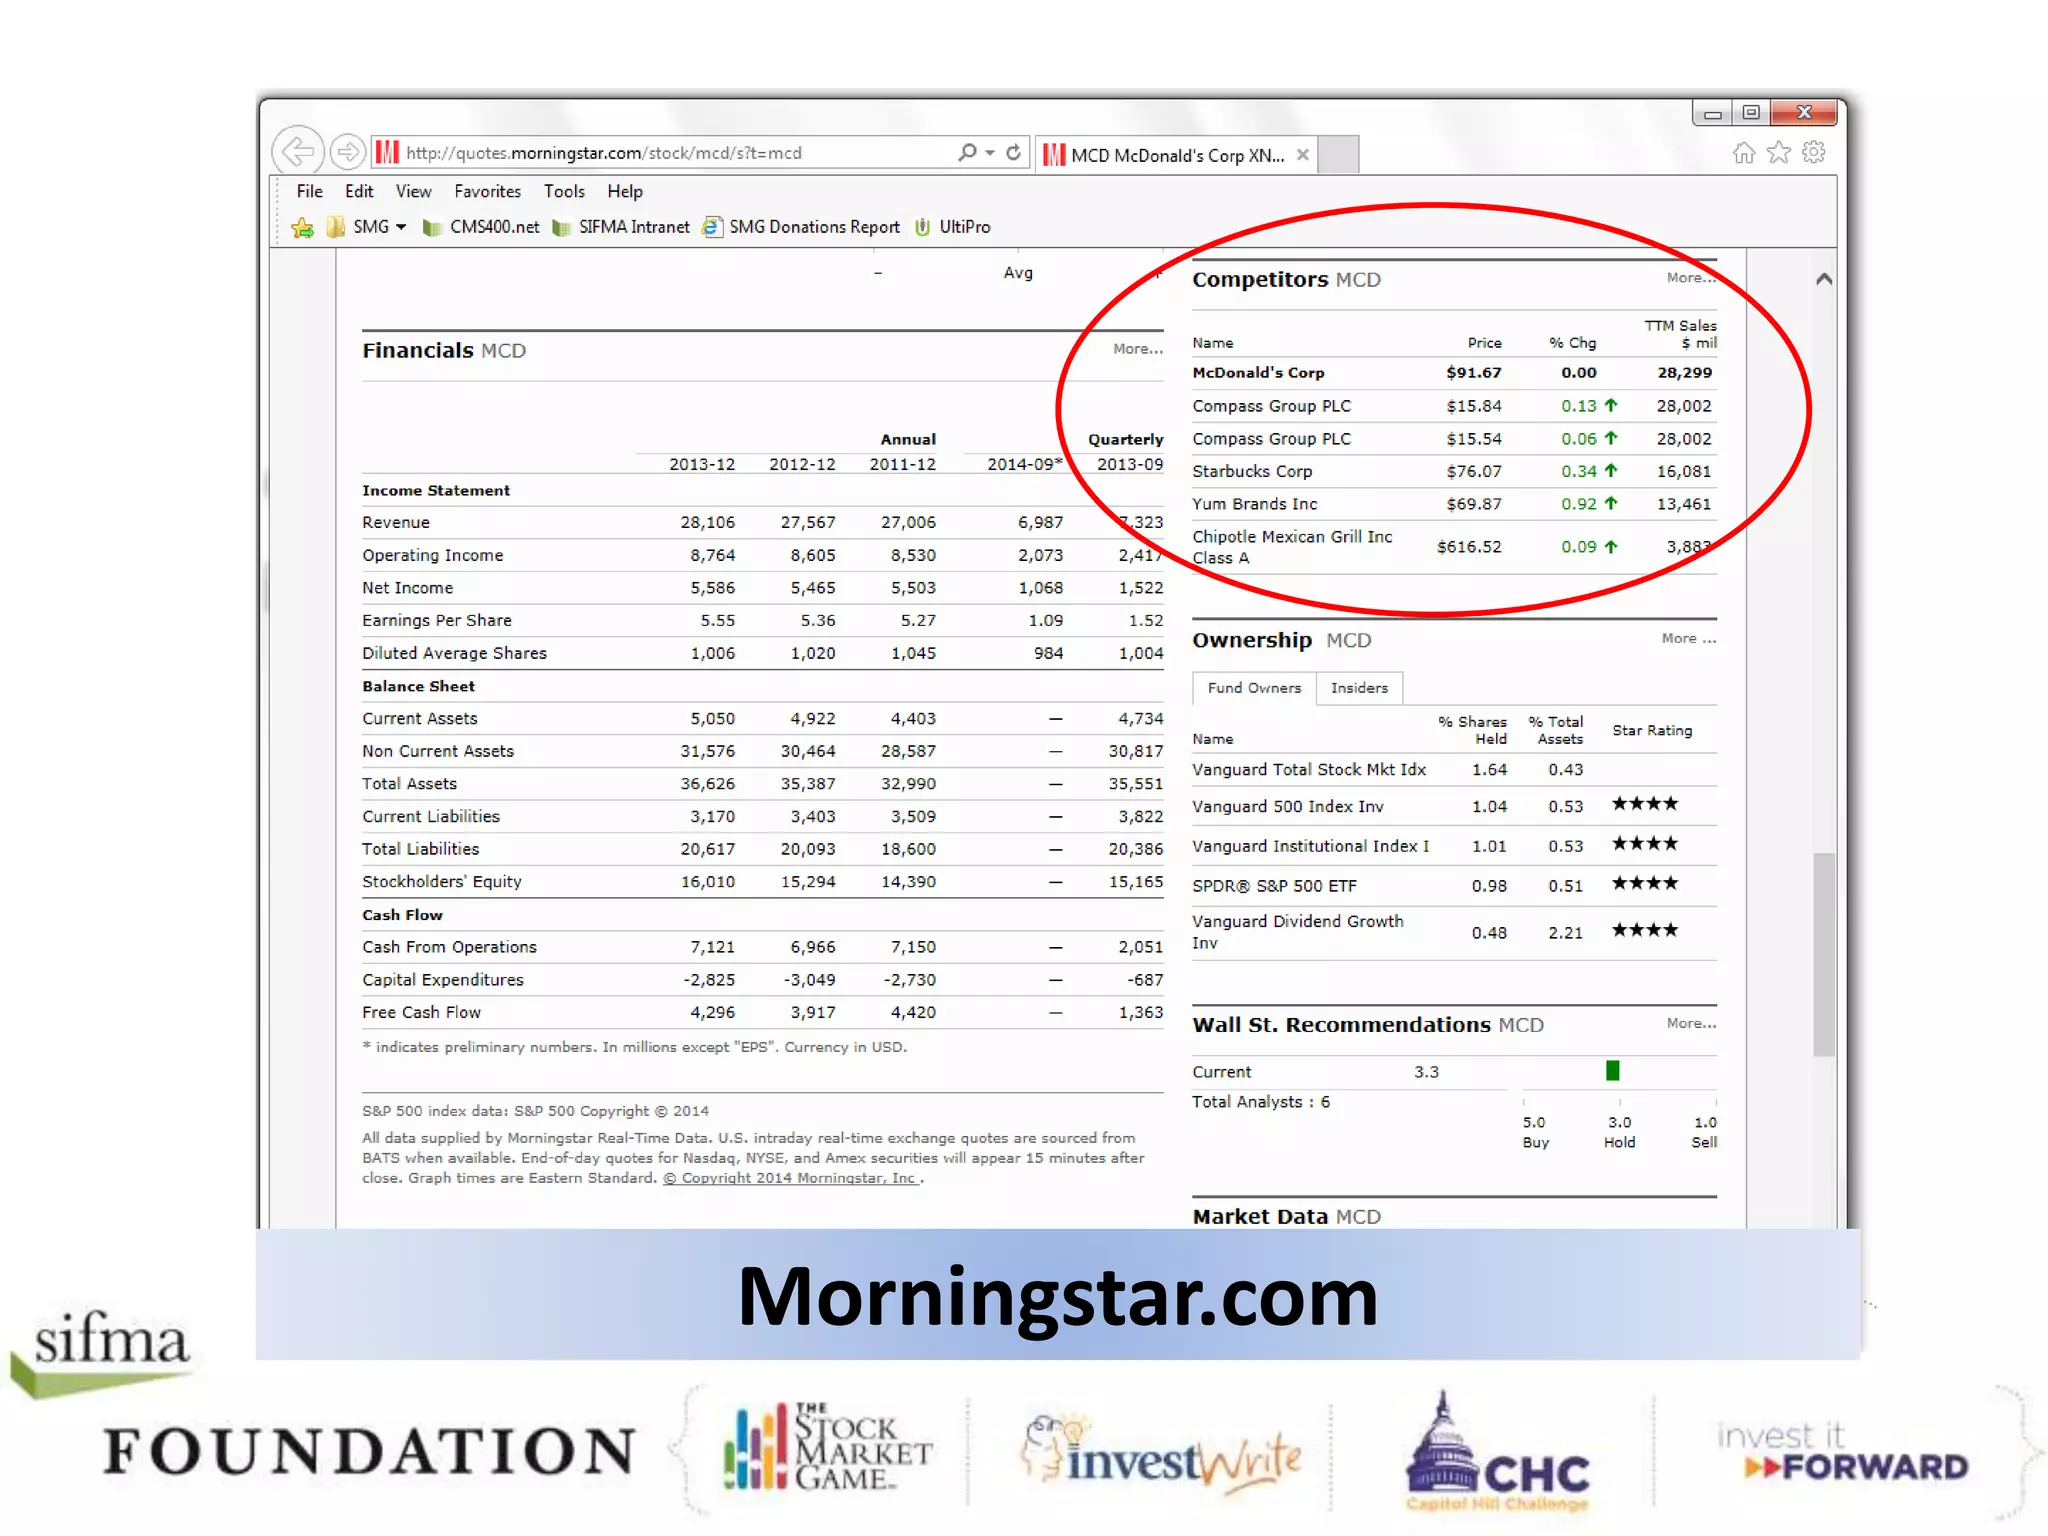The height and width of the screenshot is (1536, 2048).
Task: Close the MCD McDonald's Corp tab
Action: [x=1302, y=155]
